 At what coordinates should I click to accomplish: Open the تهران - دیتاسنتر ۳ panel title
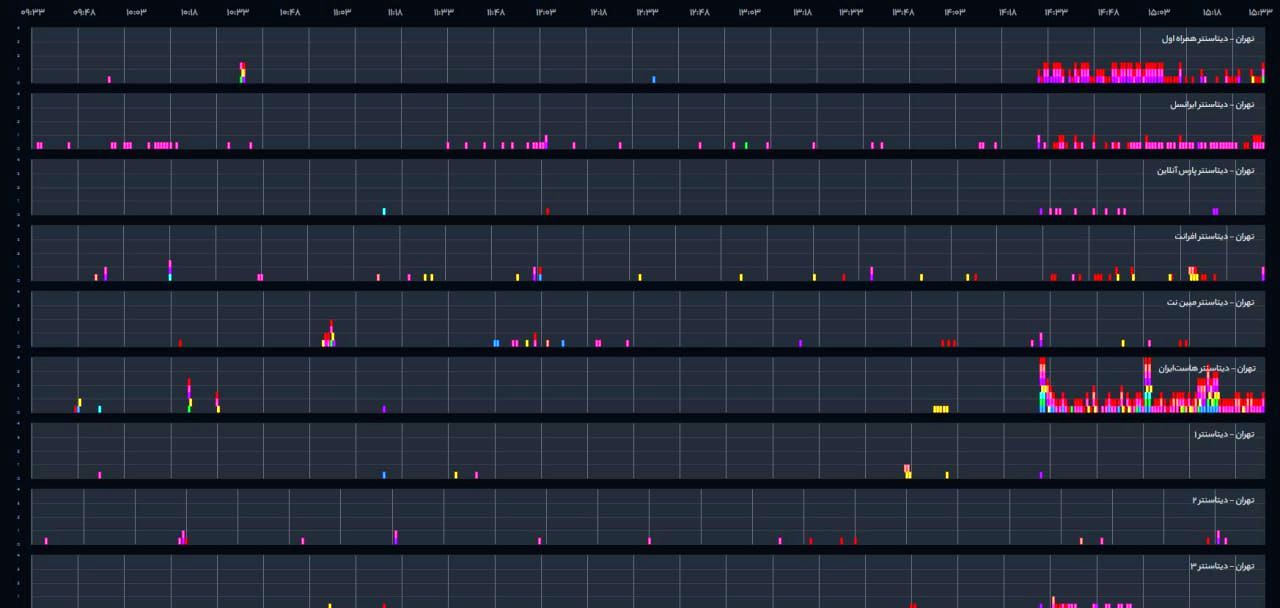pos(1222,567)
